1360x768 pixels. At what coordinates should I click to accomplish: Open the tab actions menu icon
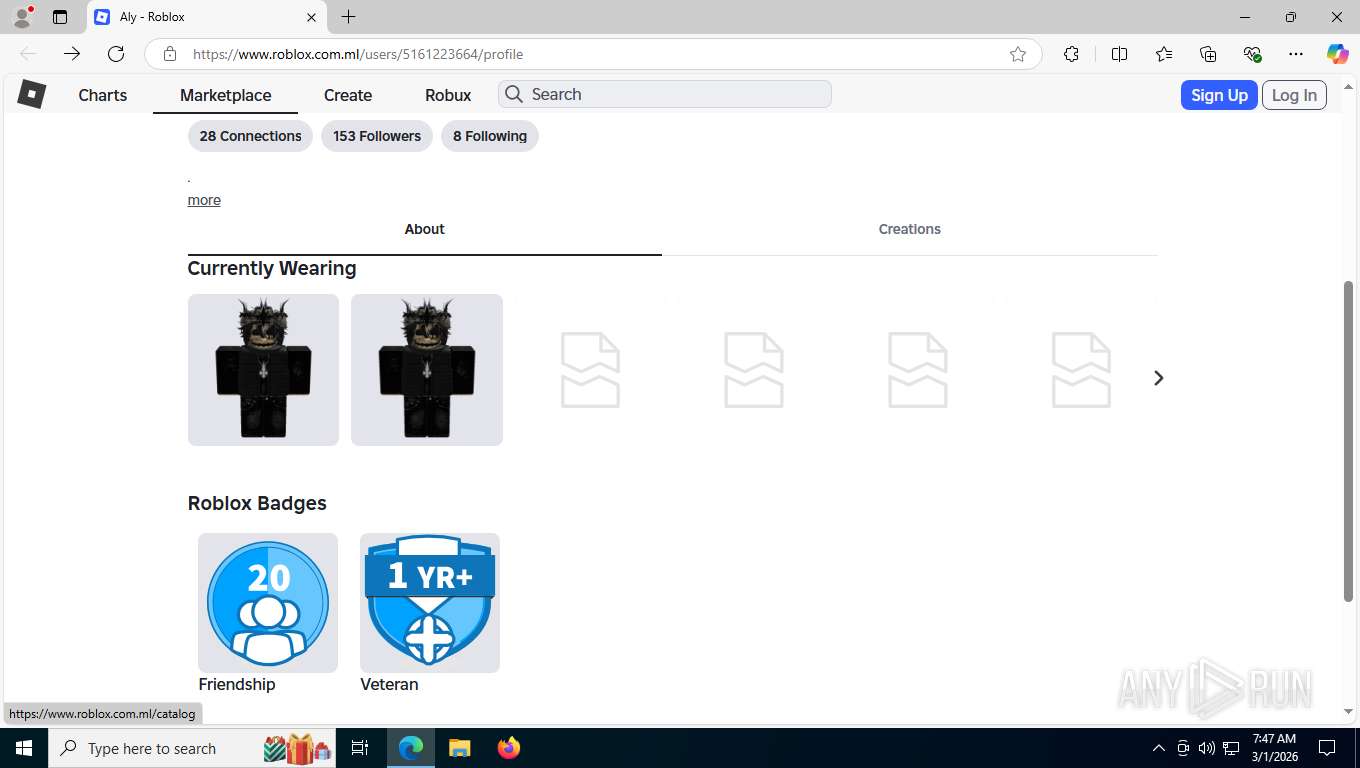click(x=60, y=17)
